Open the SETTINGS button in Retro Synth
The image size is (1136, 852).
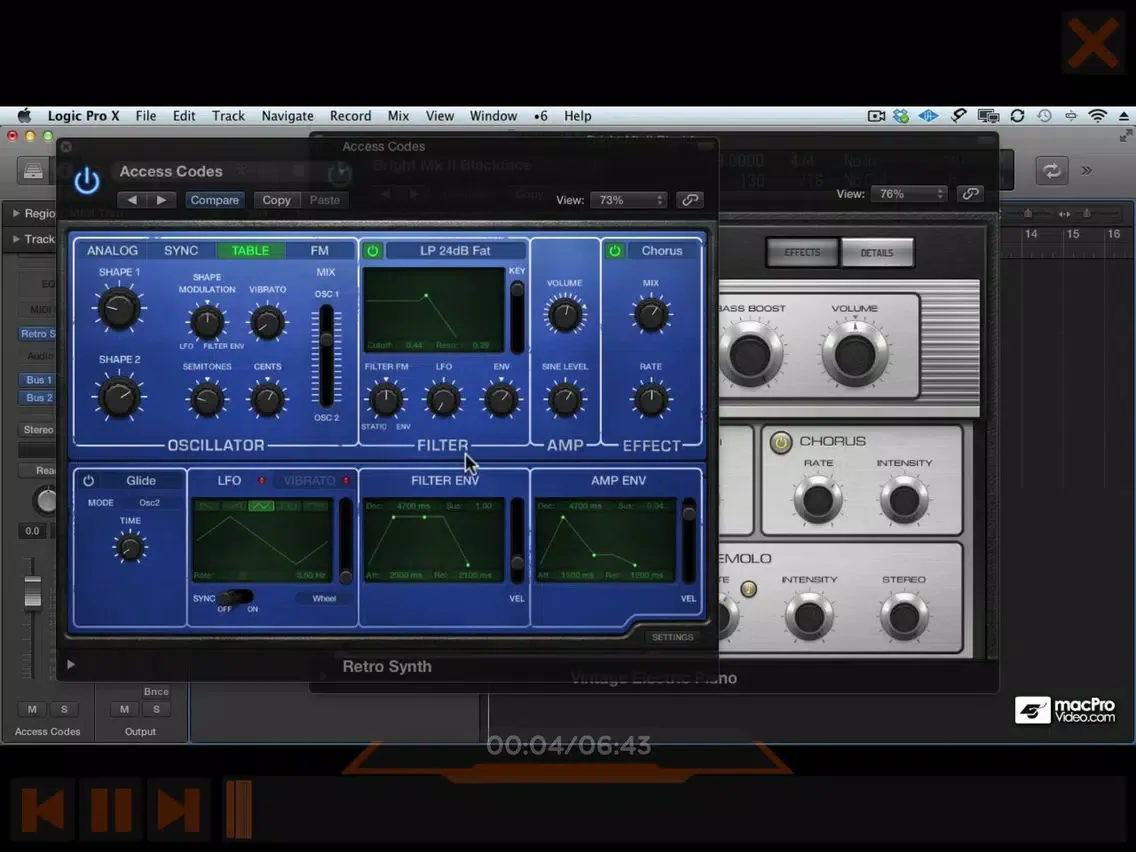pos(672,638)
